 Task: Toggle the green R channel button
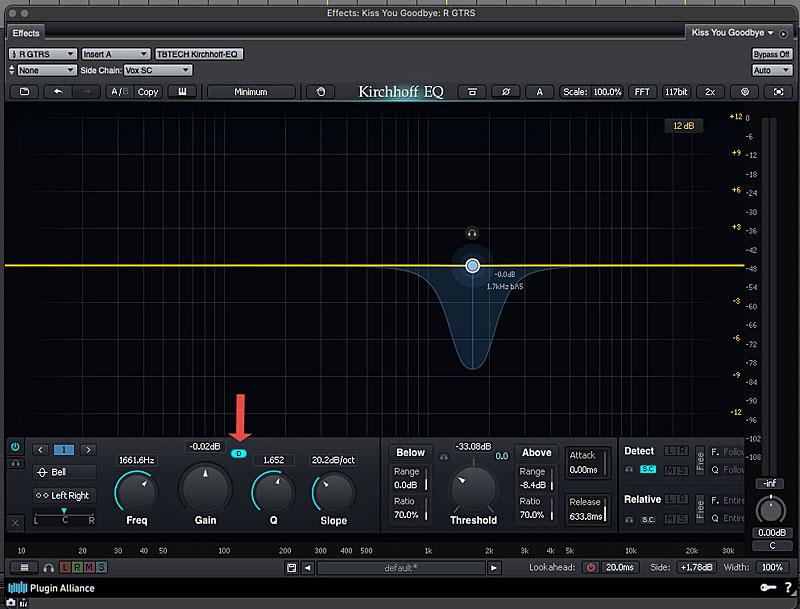[77, 567]
